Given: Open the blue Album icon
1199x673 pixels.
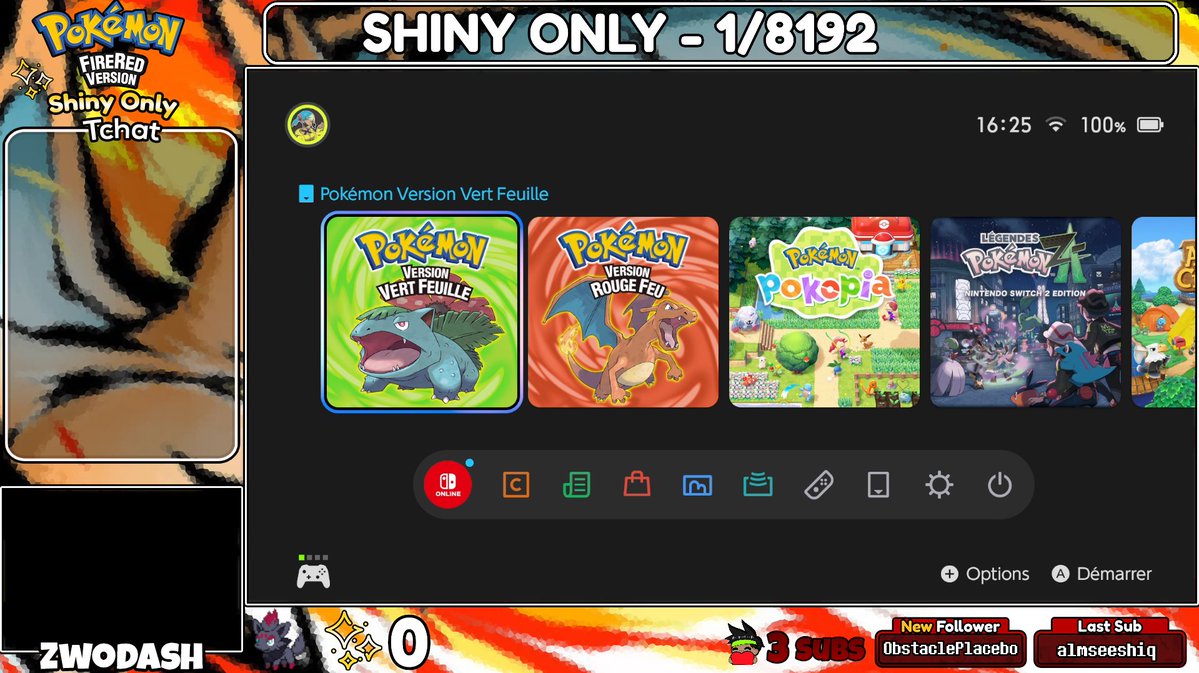Looking at the screenshot, I should (697, 485).
